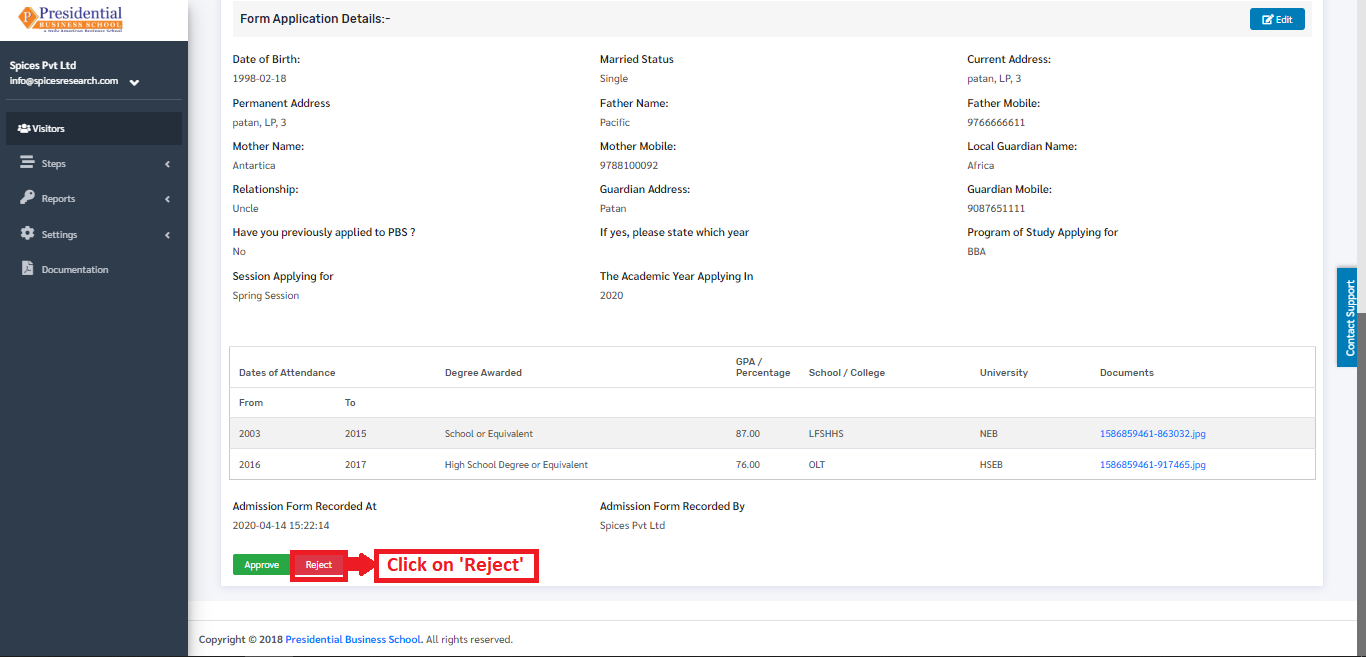
Task: Click the 'Documents' column header
Action: tap(1127, 373)
